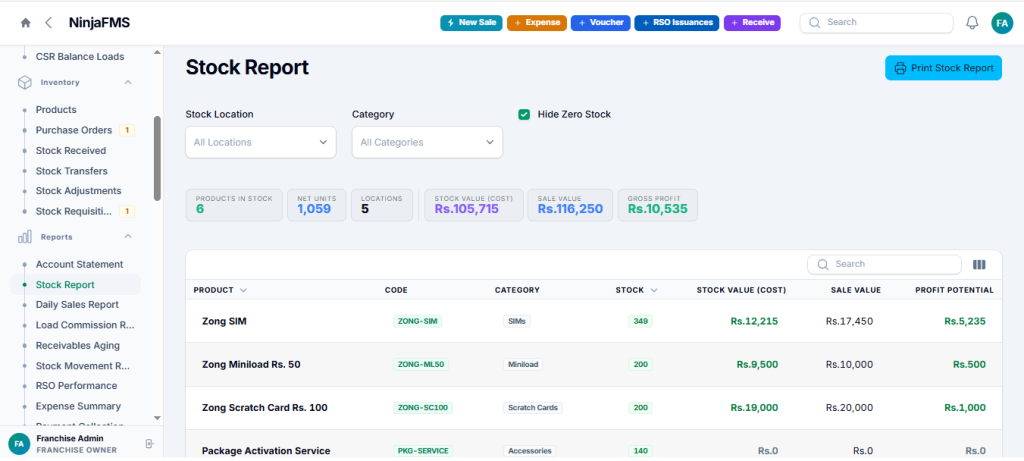Click the Reports bar chart icon
1024x461 pixels.
point(25,236)
